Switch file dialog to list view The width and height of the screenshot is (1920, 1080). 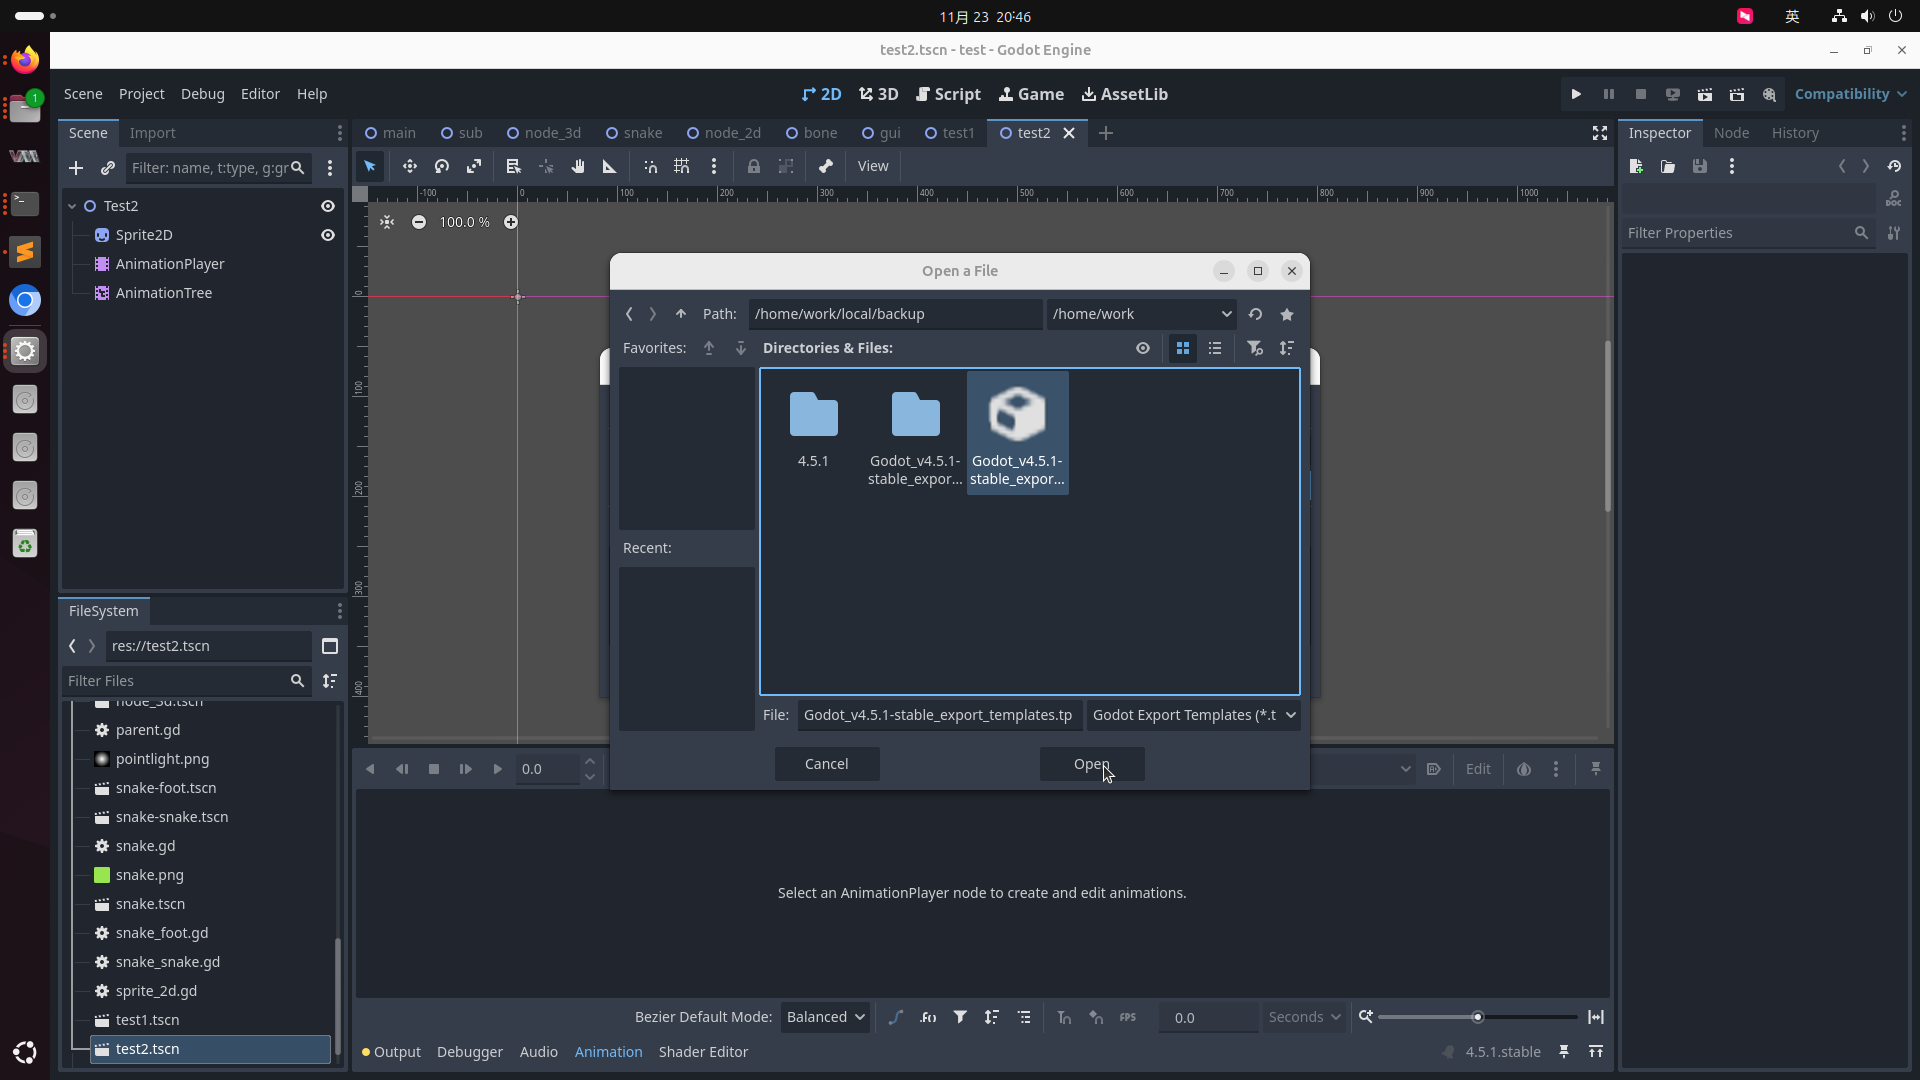coord(1215,348)
